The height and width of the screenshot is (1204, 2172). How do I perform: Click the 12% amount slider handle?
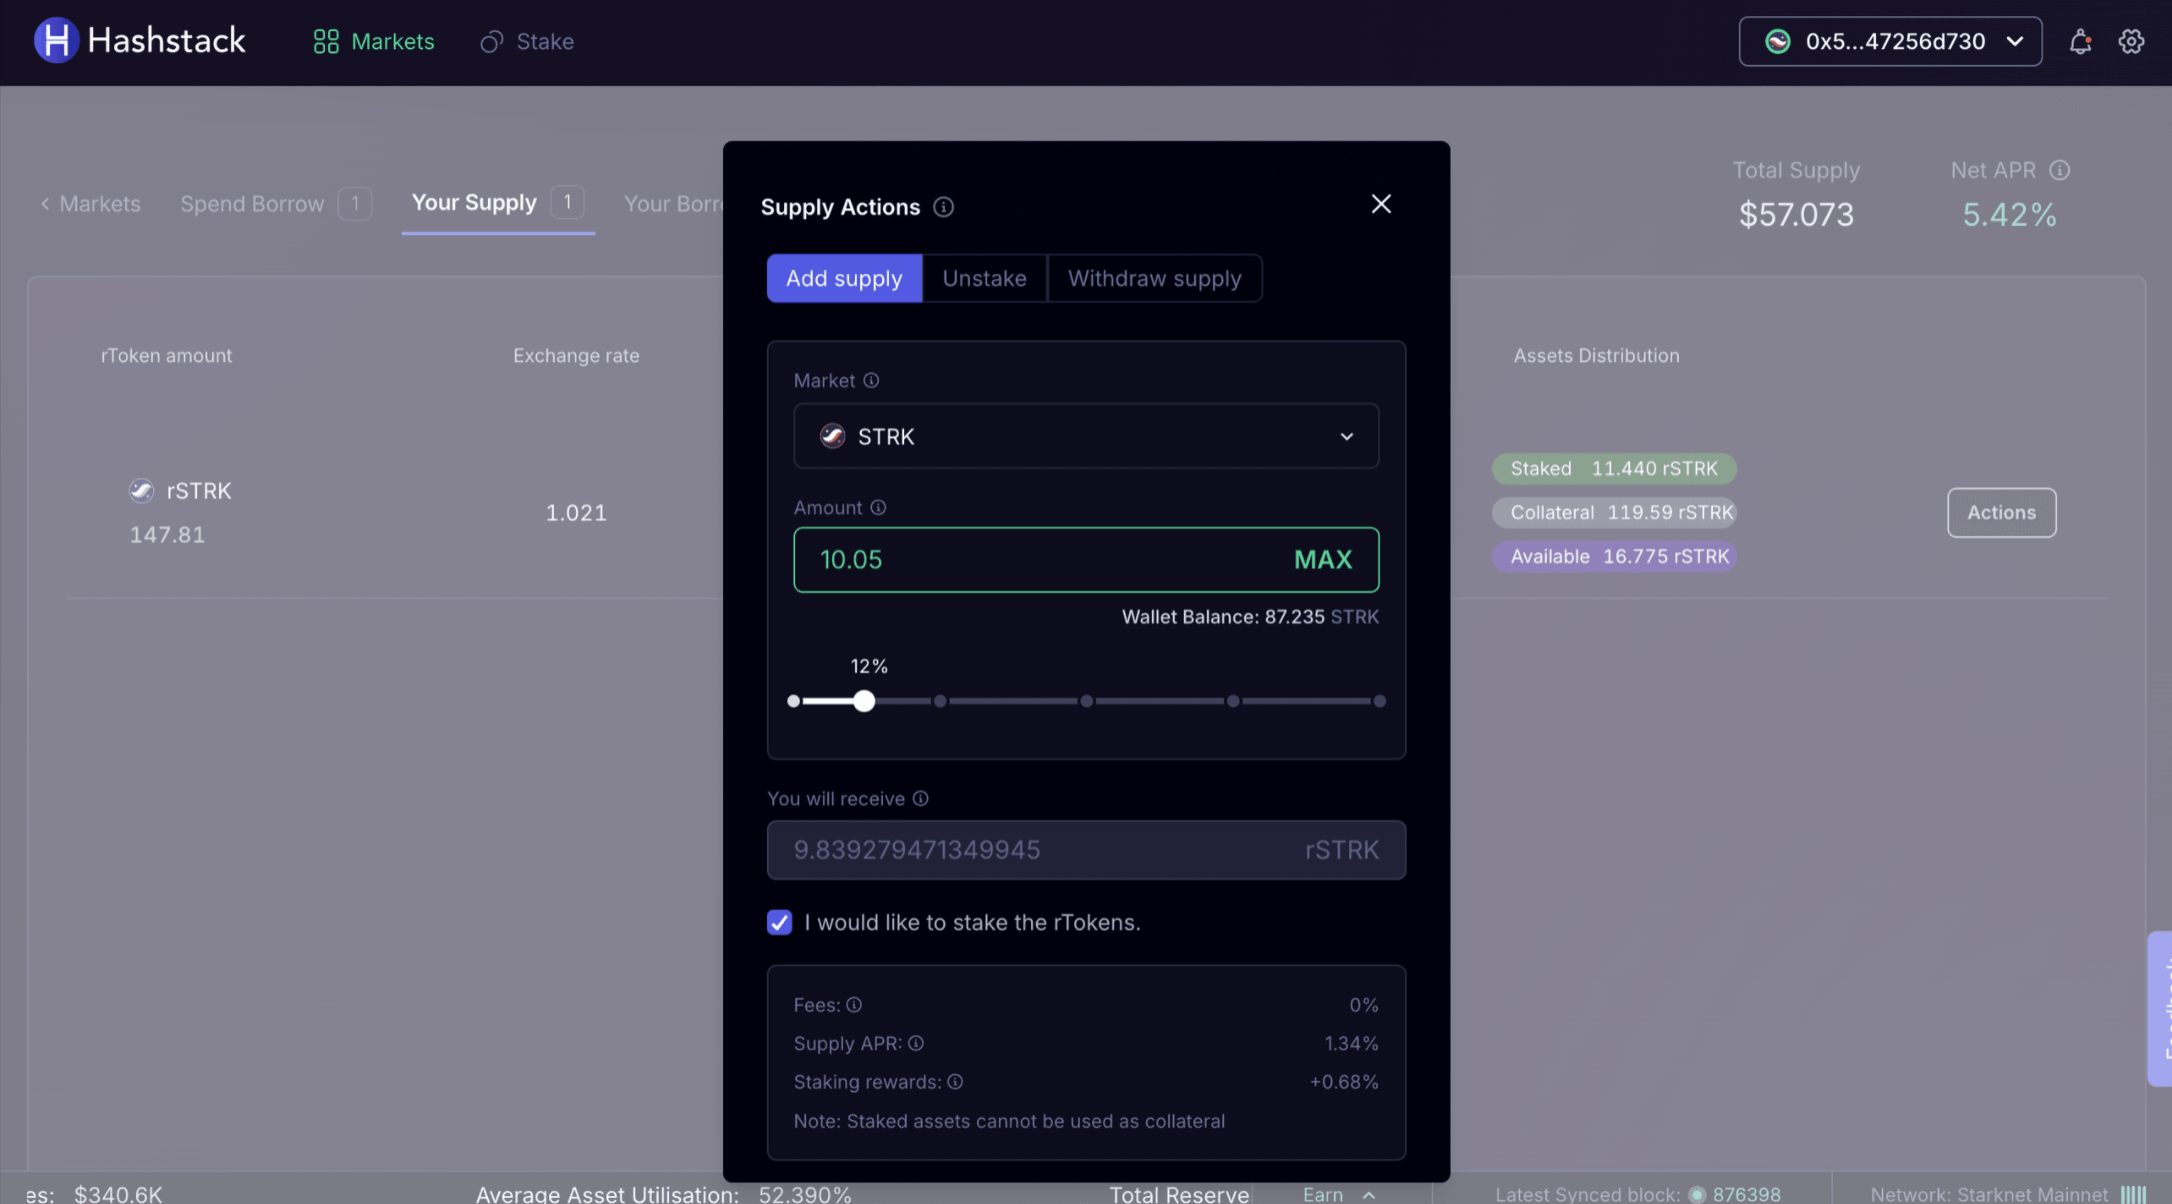(864, 701)
